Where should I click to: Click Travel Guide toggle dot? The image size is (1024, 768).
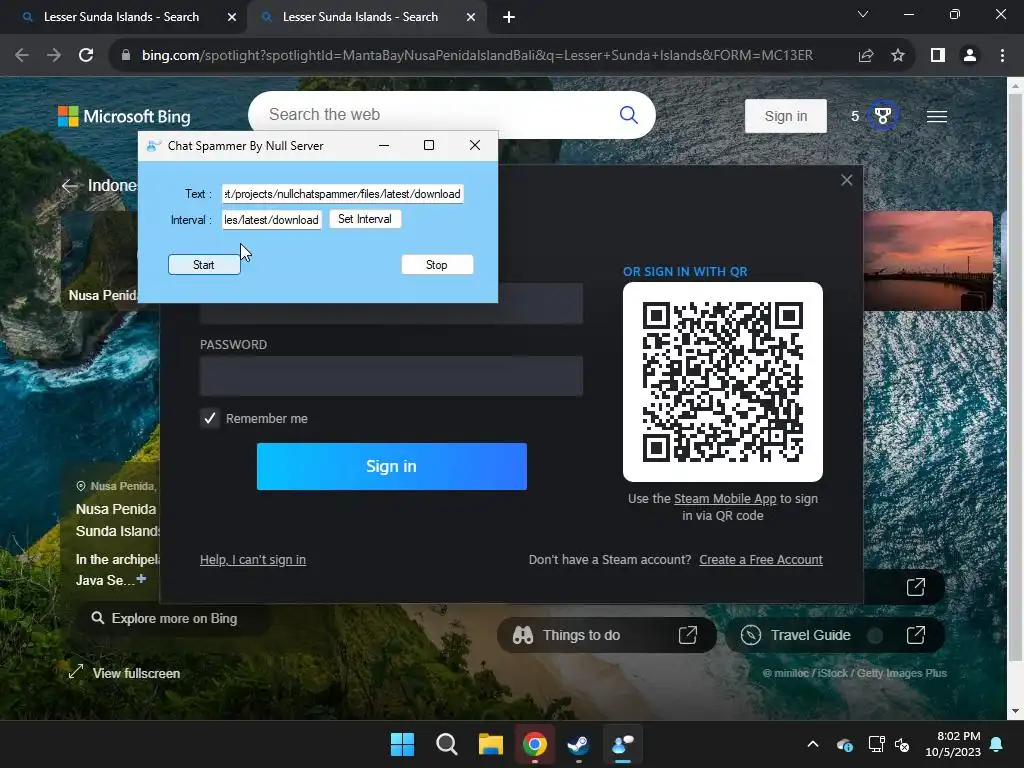tap(876, 635)
